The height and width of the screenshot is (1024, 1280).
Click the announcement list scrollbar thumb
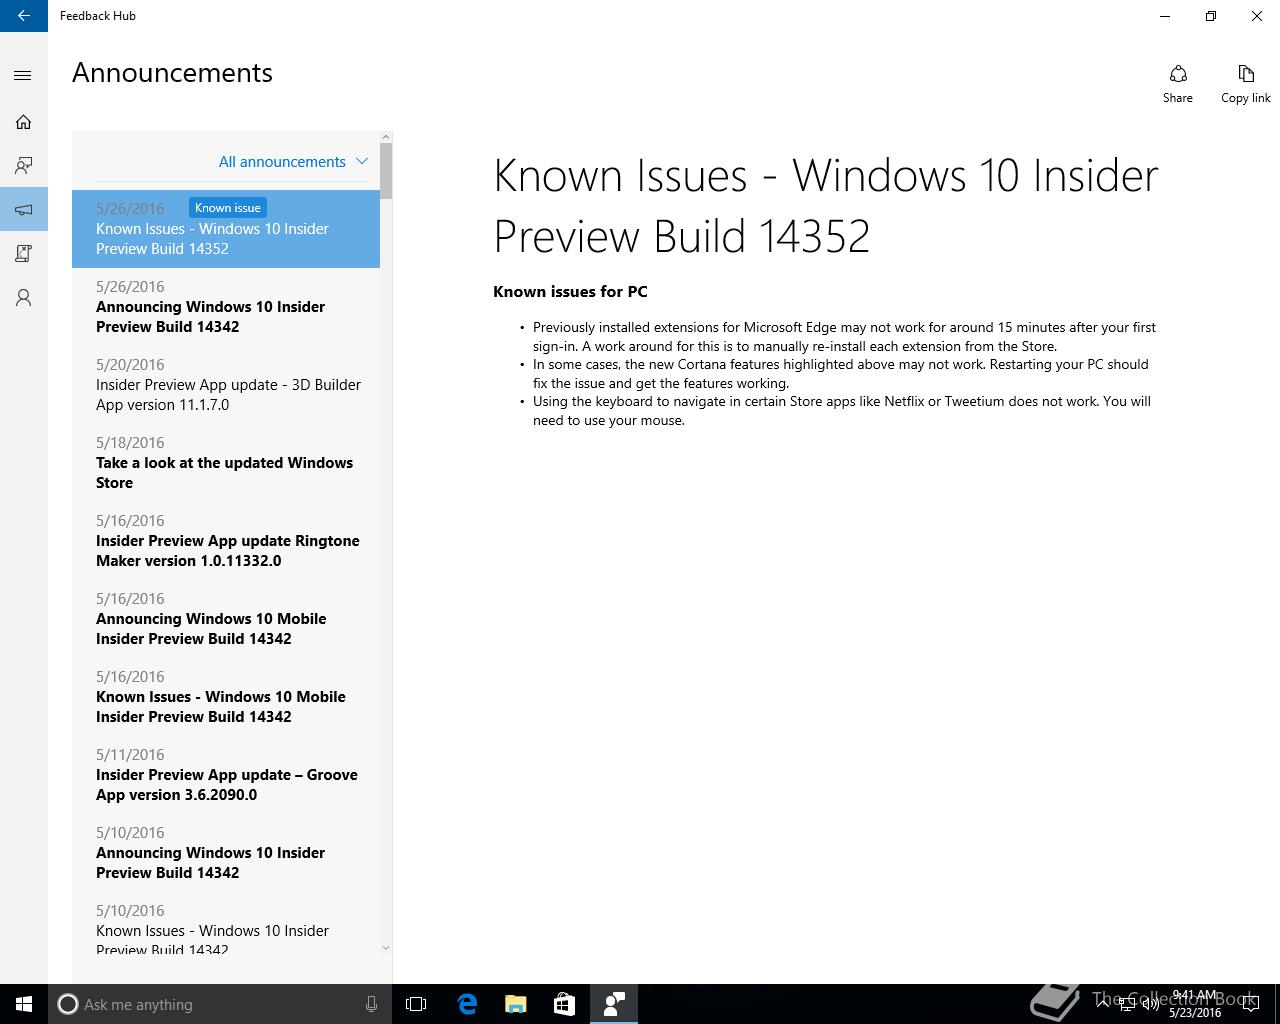point(386,171)
